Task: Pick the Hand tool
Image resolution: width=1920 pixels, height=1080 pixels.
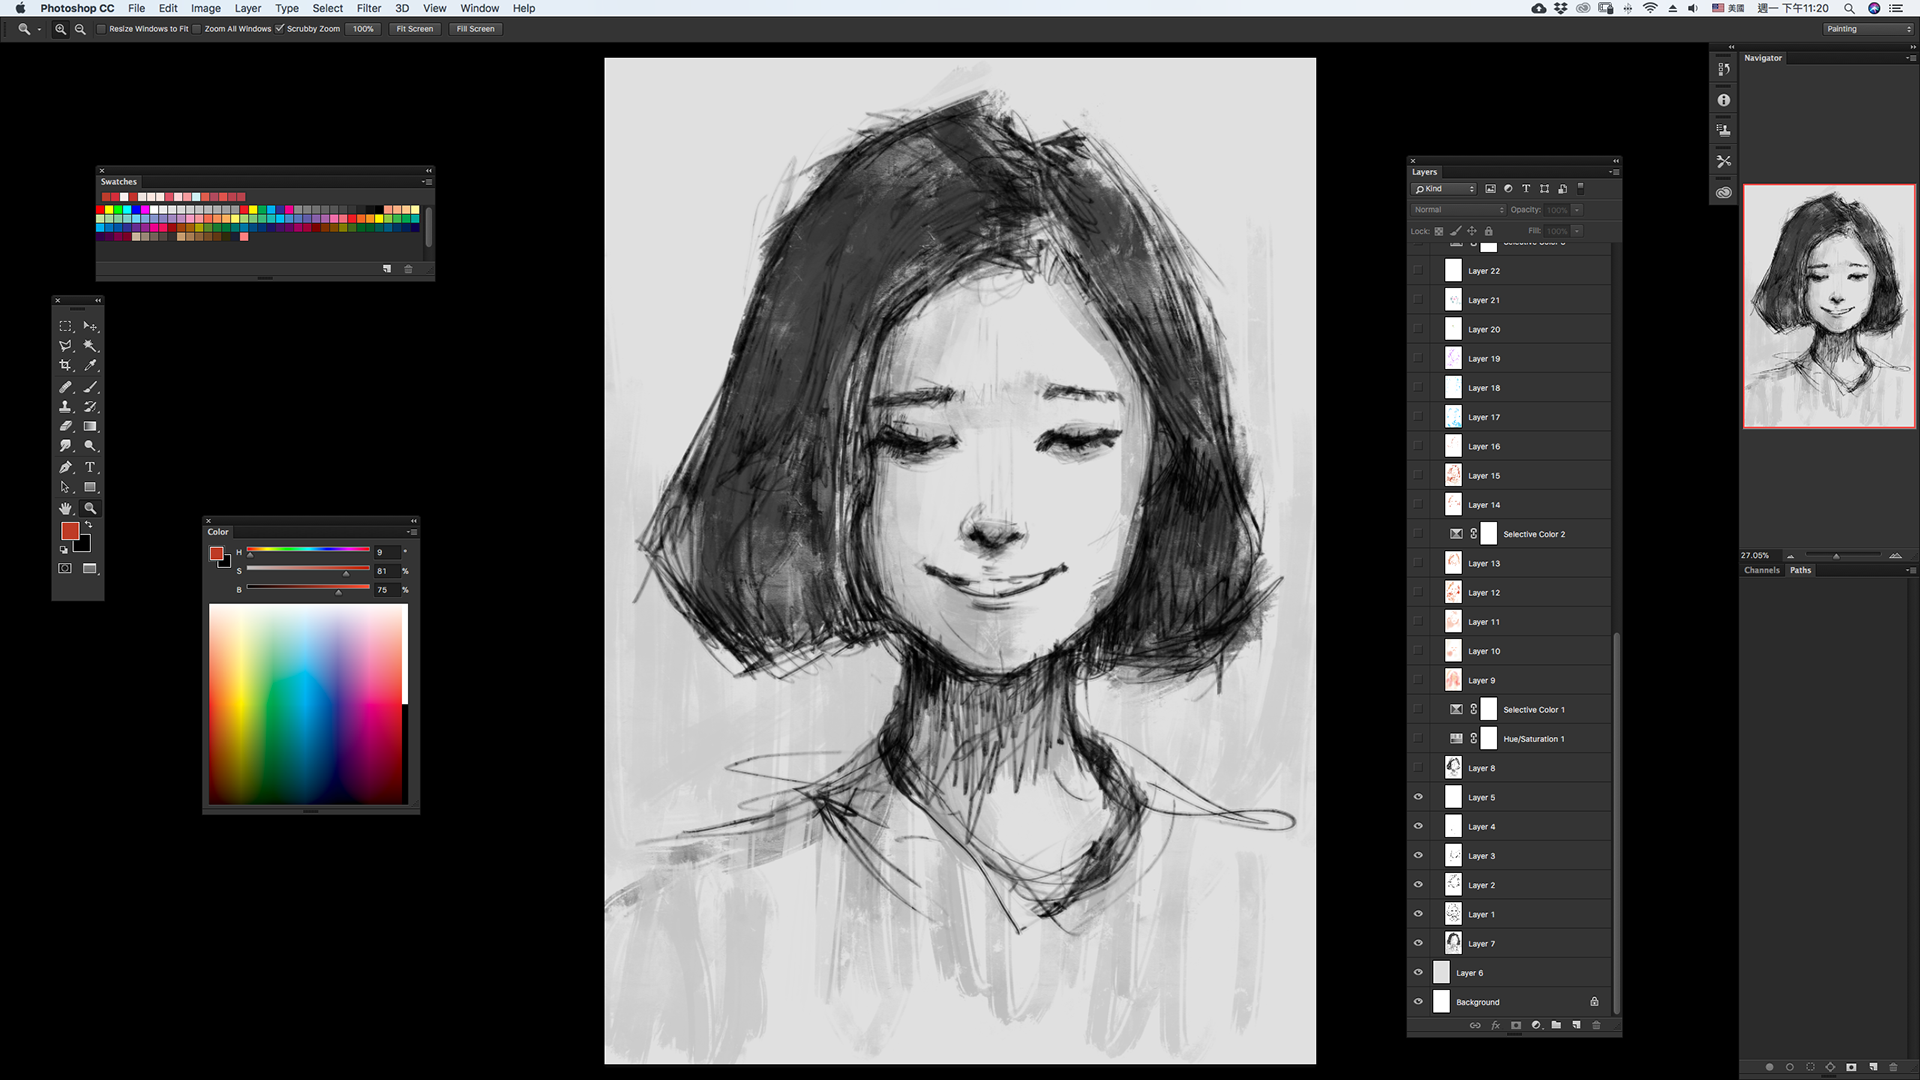Action: click(x=65, y=508)
